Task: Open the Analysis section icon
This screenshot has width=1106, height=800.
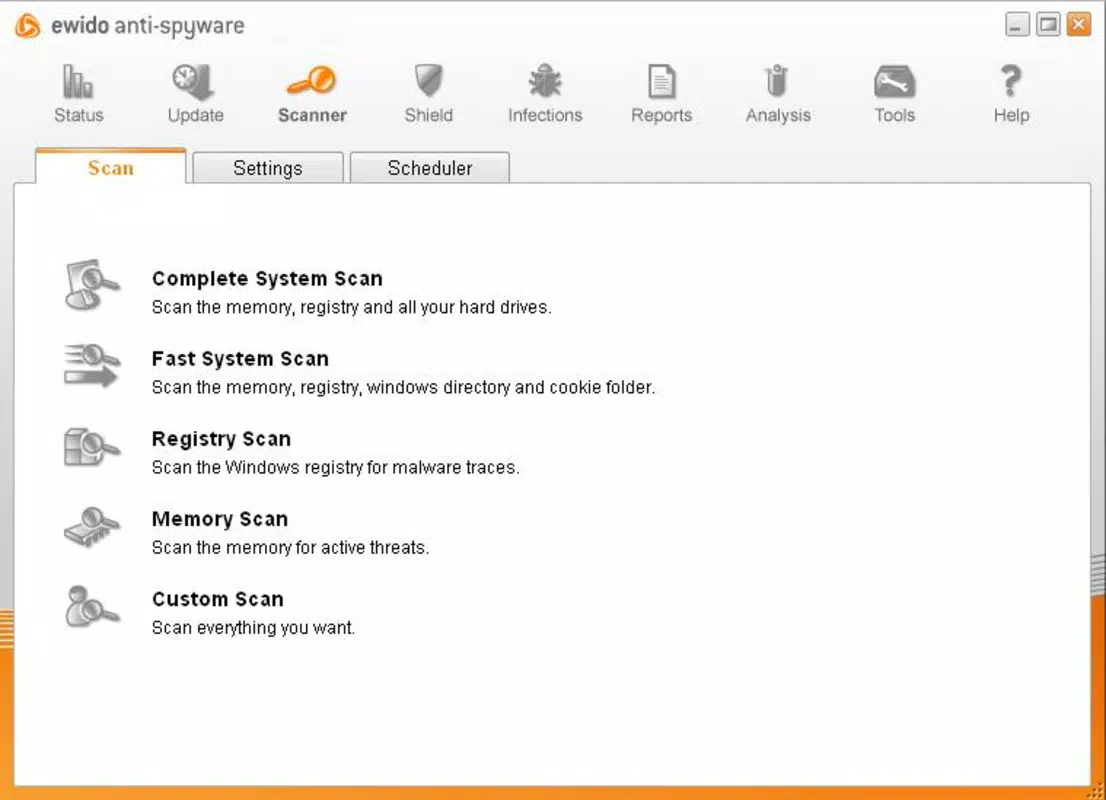Action: pyautogui.click(x=777, y=81)
